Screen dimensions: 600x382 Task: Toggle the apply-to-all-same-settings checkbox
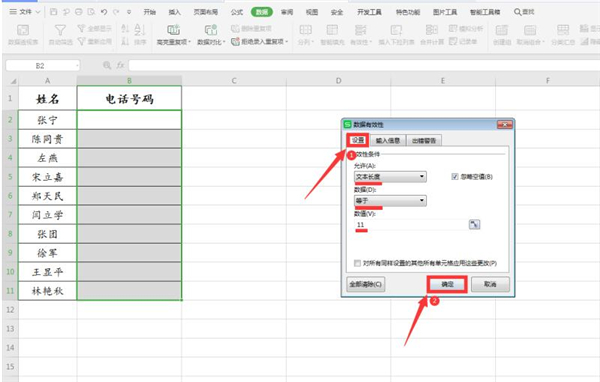pyautogui.click(x=357, y=263)
